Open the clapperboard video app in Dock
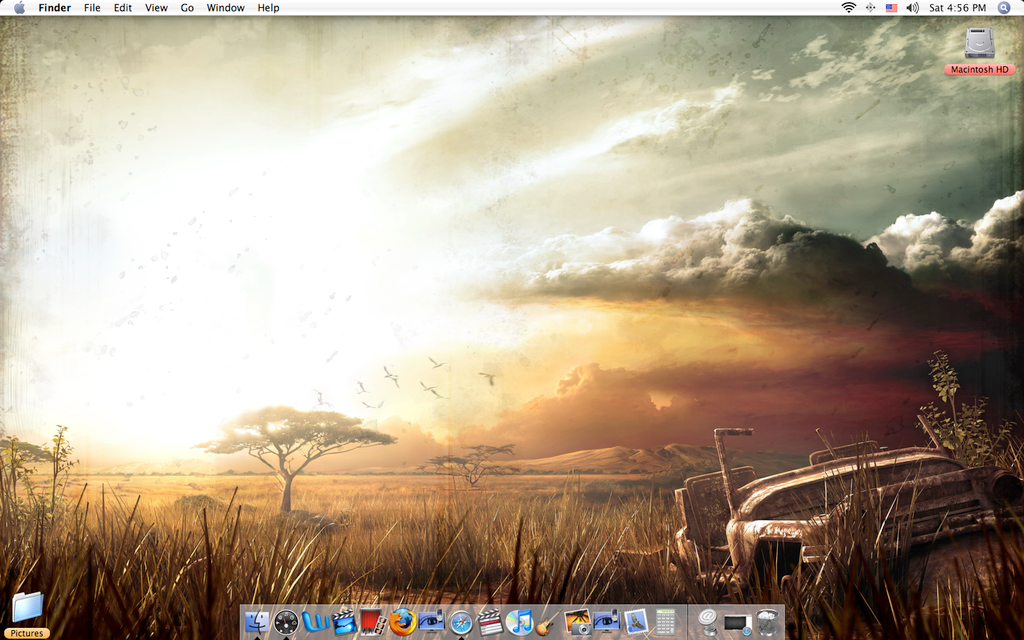 click(490, 622)
